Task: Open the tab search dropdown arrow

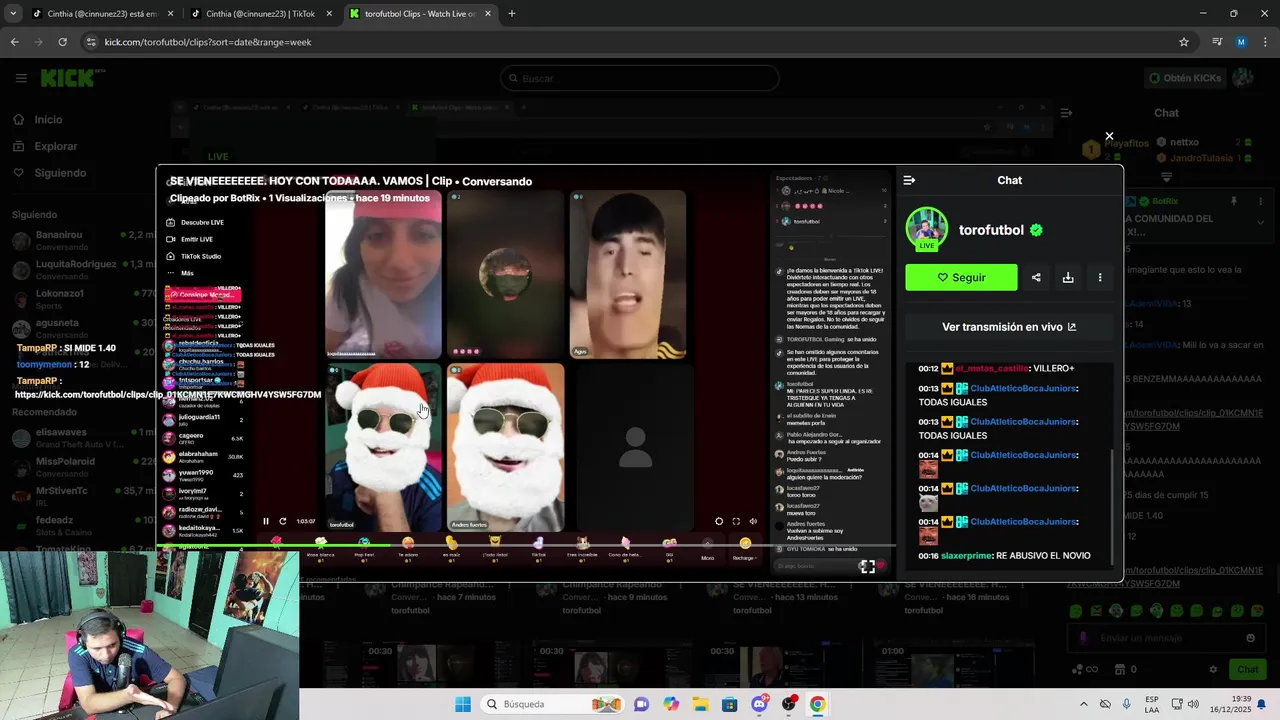Action: 13,14
